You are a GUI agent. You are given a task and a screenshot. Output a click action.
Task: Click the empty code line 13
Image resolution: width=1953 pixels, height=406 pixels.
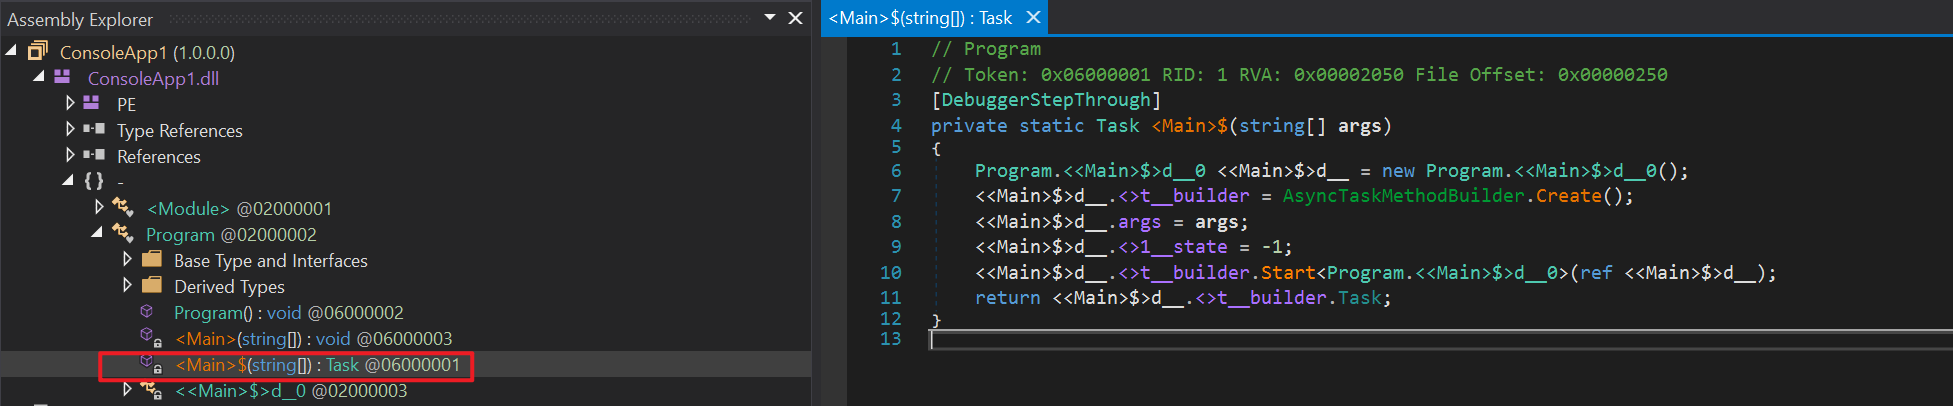point(1440,339)
